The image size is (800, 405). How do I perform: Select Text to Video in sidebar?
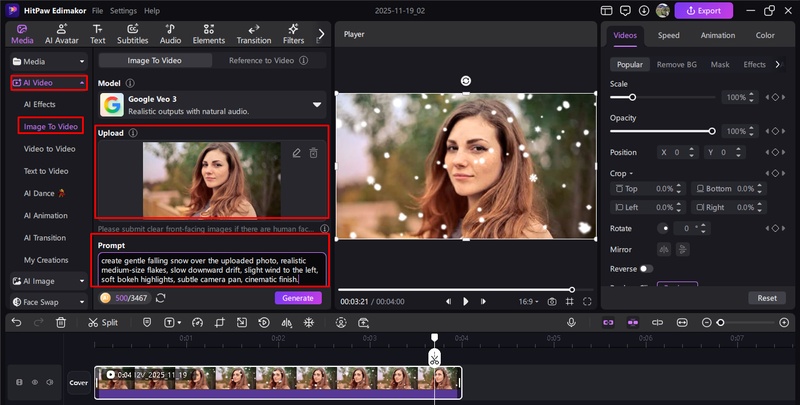tap(46, 171)
